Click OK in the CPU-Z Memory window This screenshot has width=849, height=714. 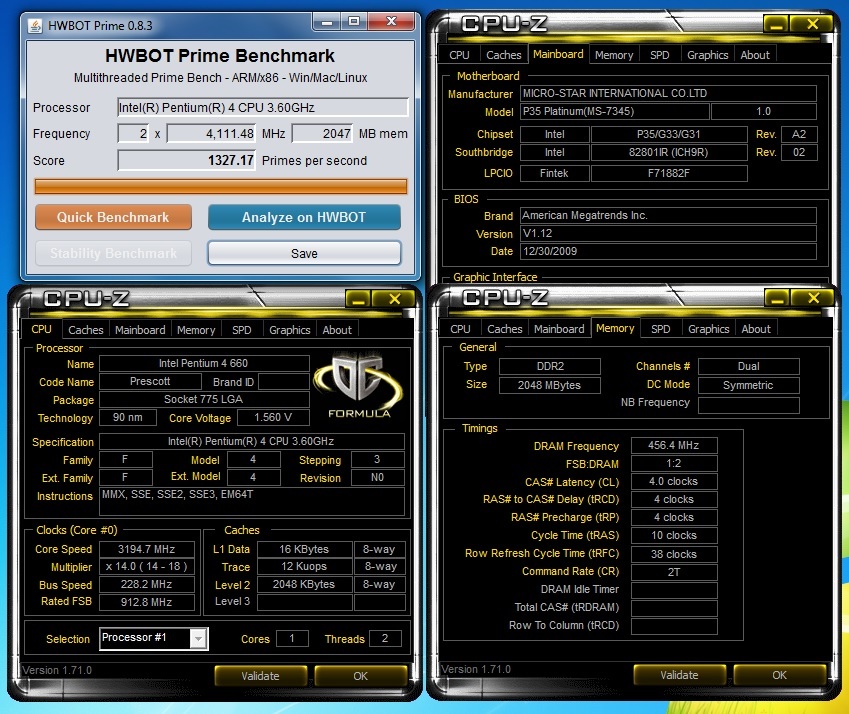[x=780, y=675]
